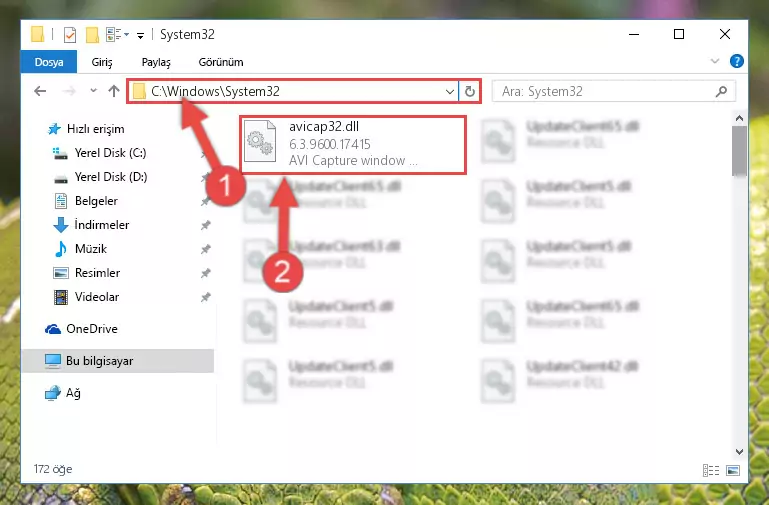The width and height of the screenshot is (769, 505).
Task: Go up one folder level
Action: pos(114,91)
